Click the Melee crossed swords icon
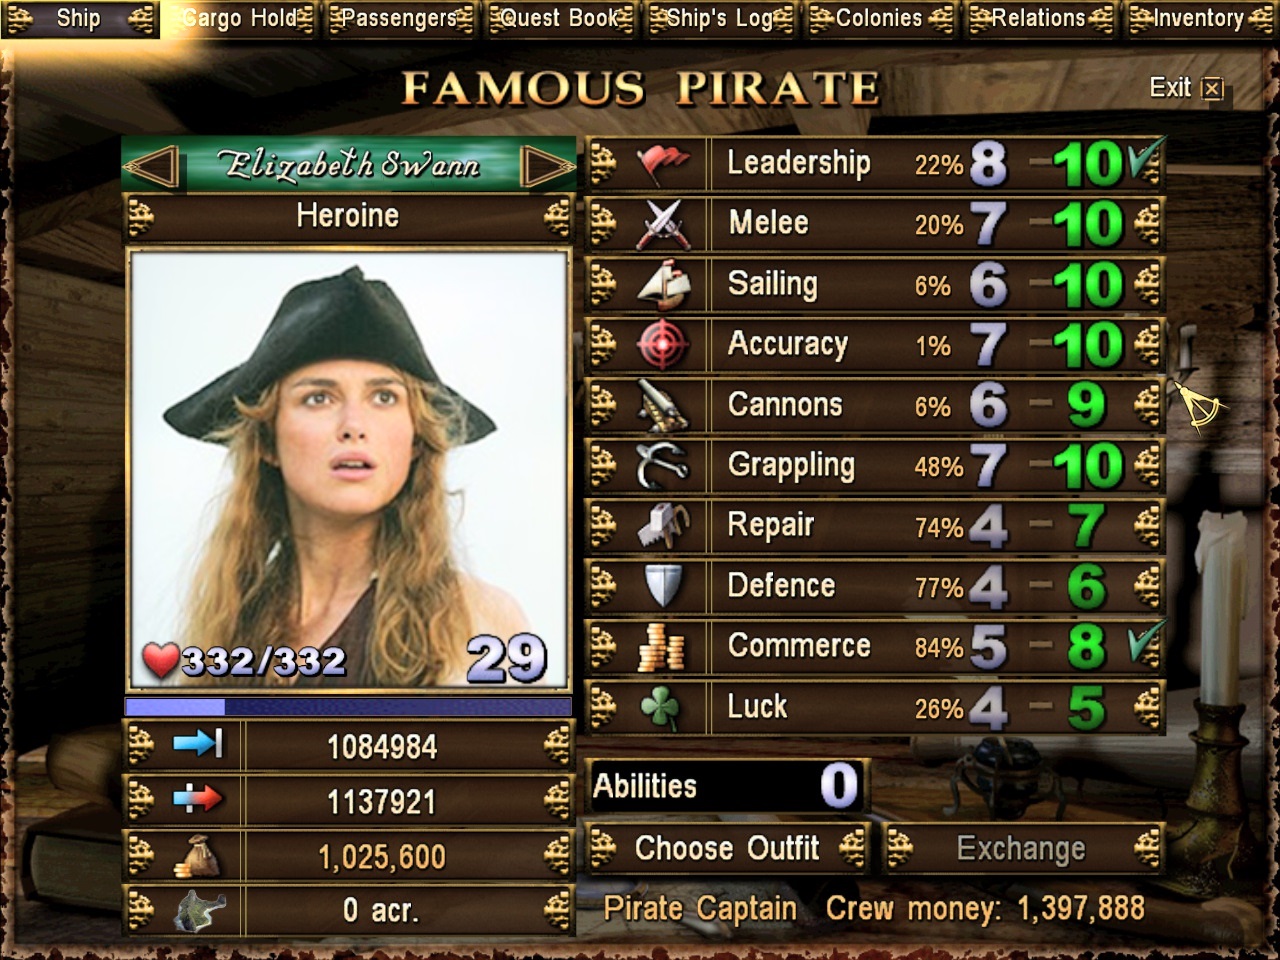This screenshot has width=1280, height=960. [662, 224]
